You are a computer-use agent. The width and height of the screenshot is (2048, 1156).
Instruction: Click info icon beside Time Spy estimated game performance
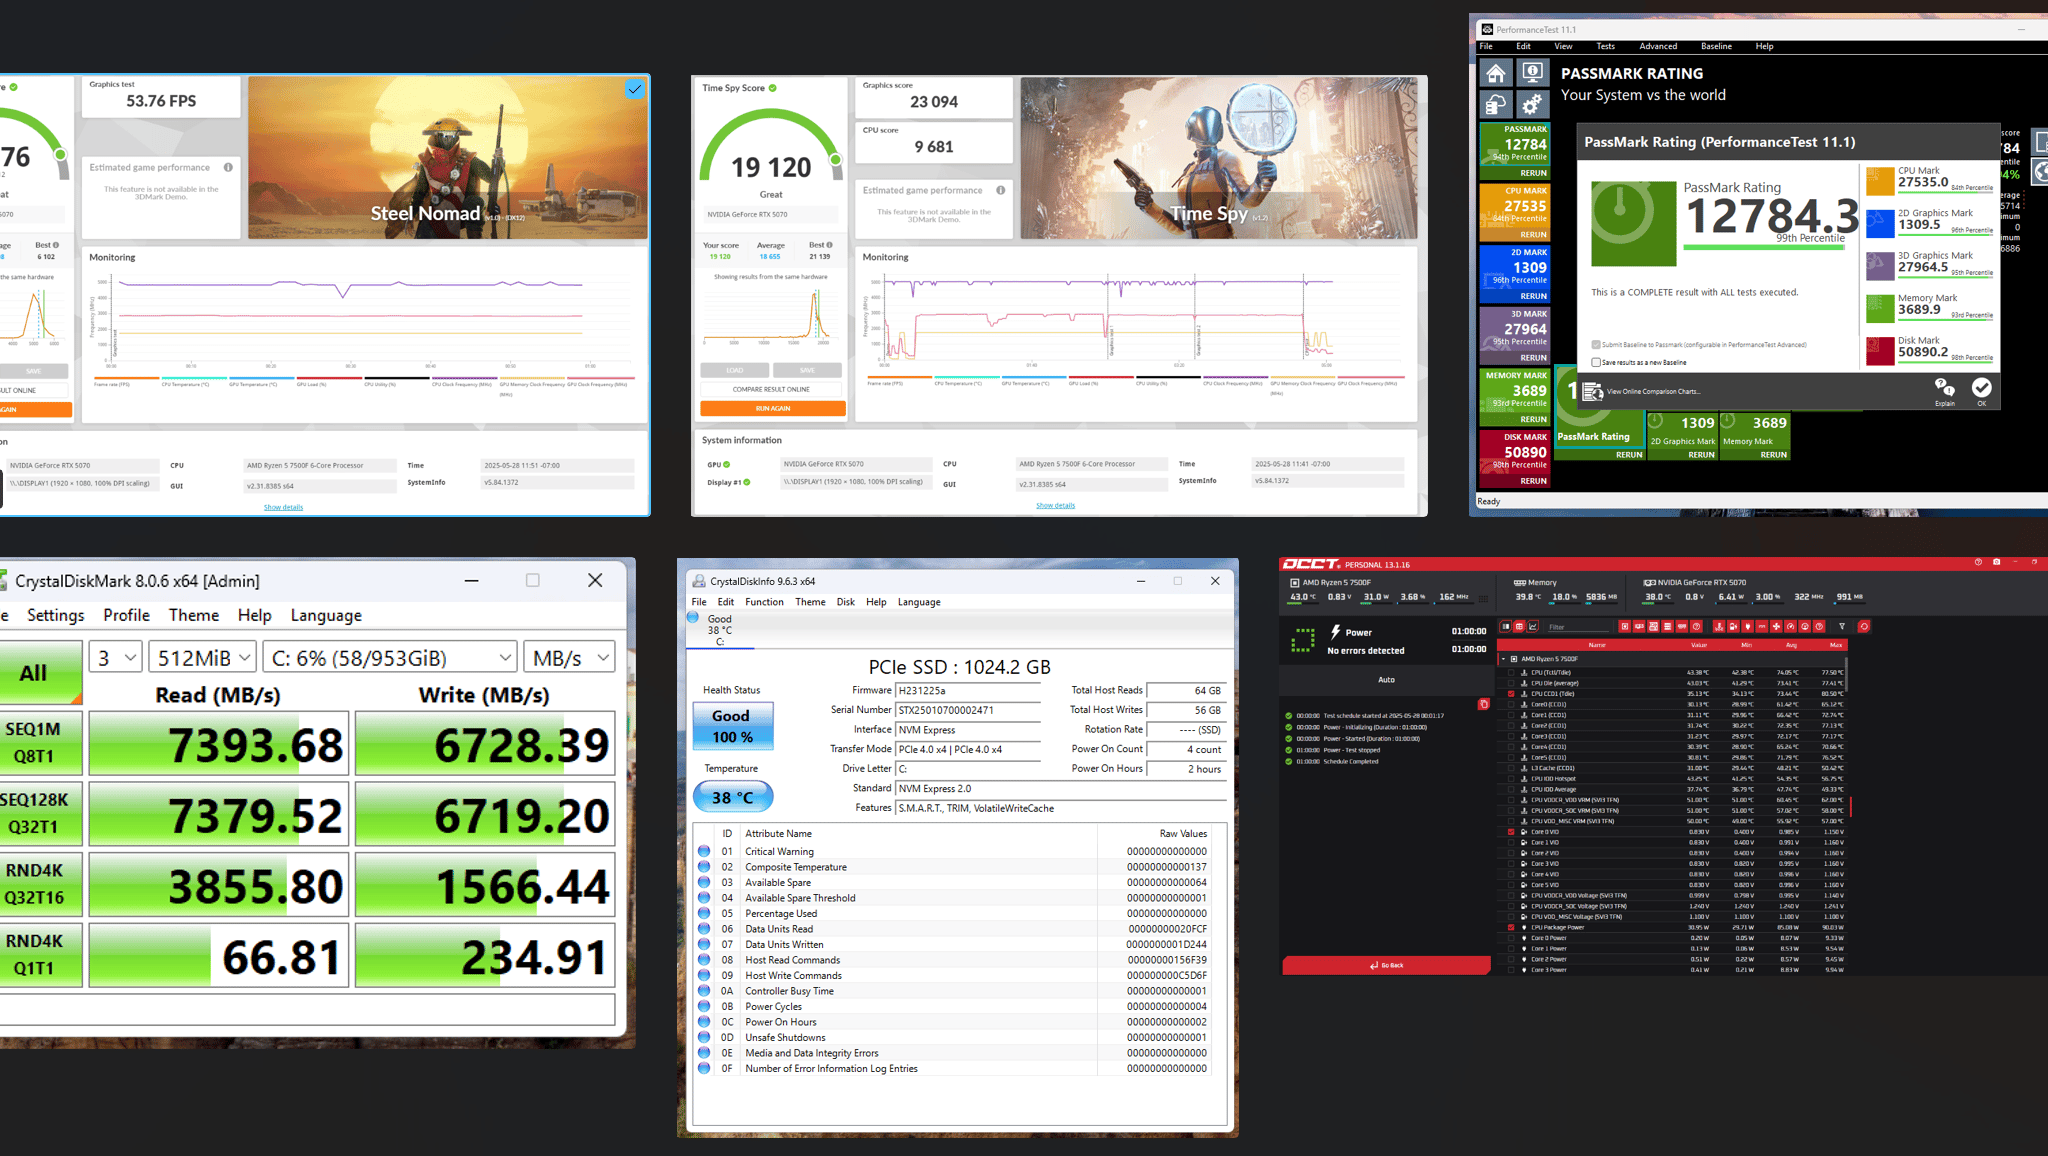1000,190
